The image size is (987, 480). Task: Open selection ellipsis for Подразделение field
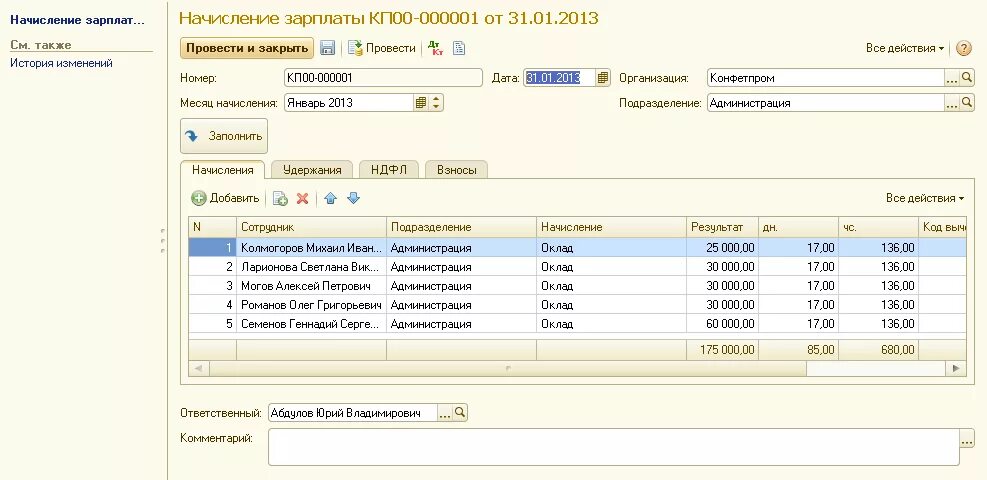[952, 103]
